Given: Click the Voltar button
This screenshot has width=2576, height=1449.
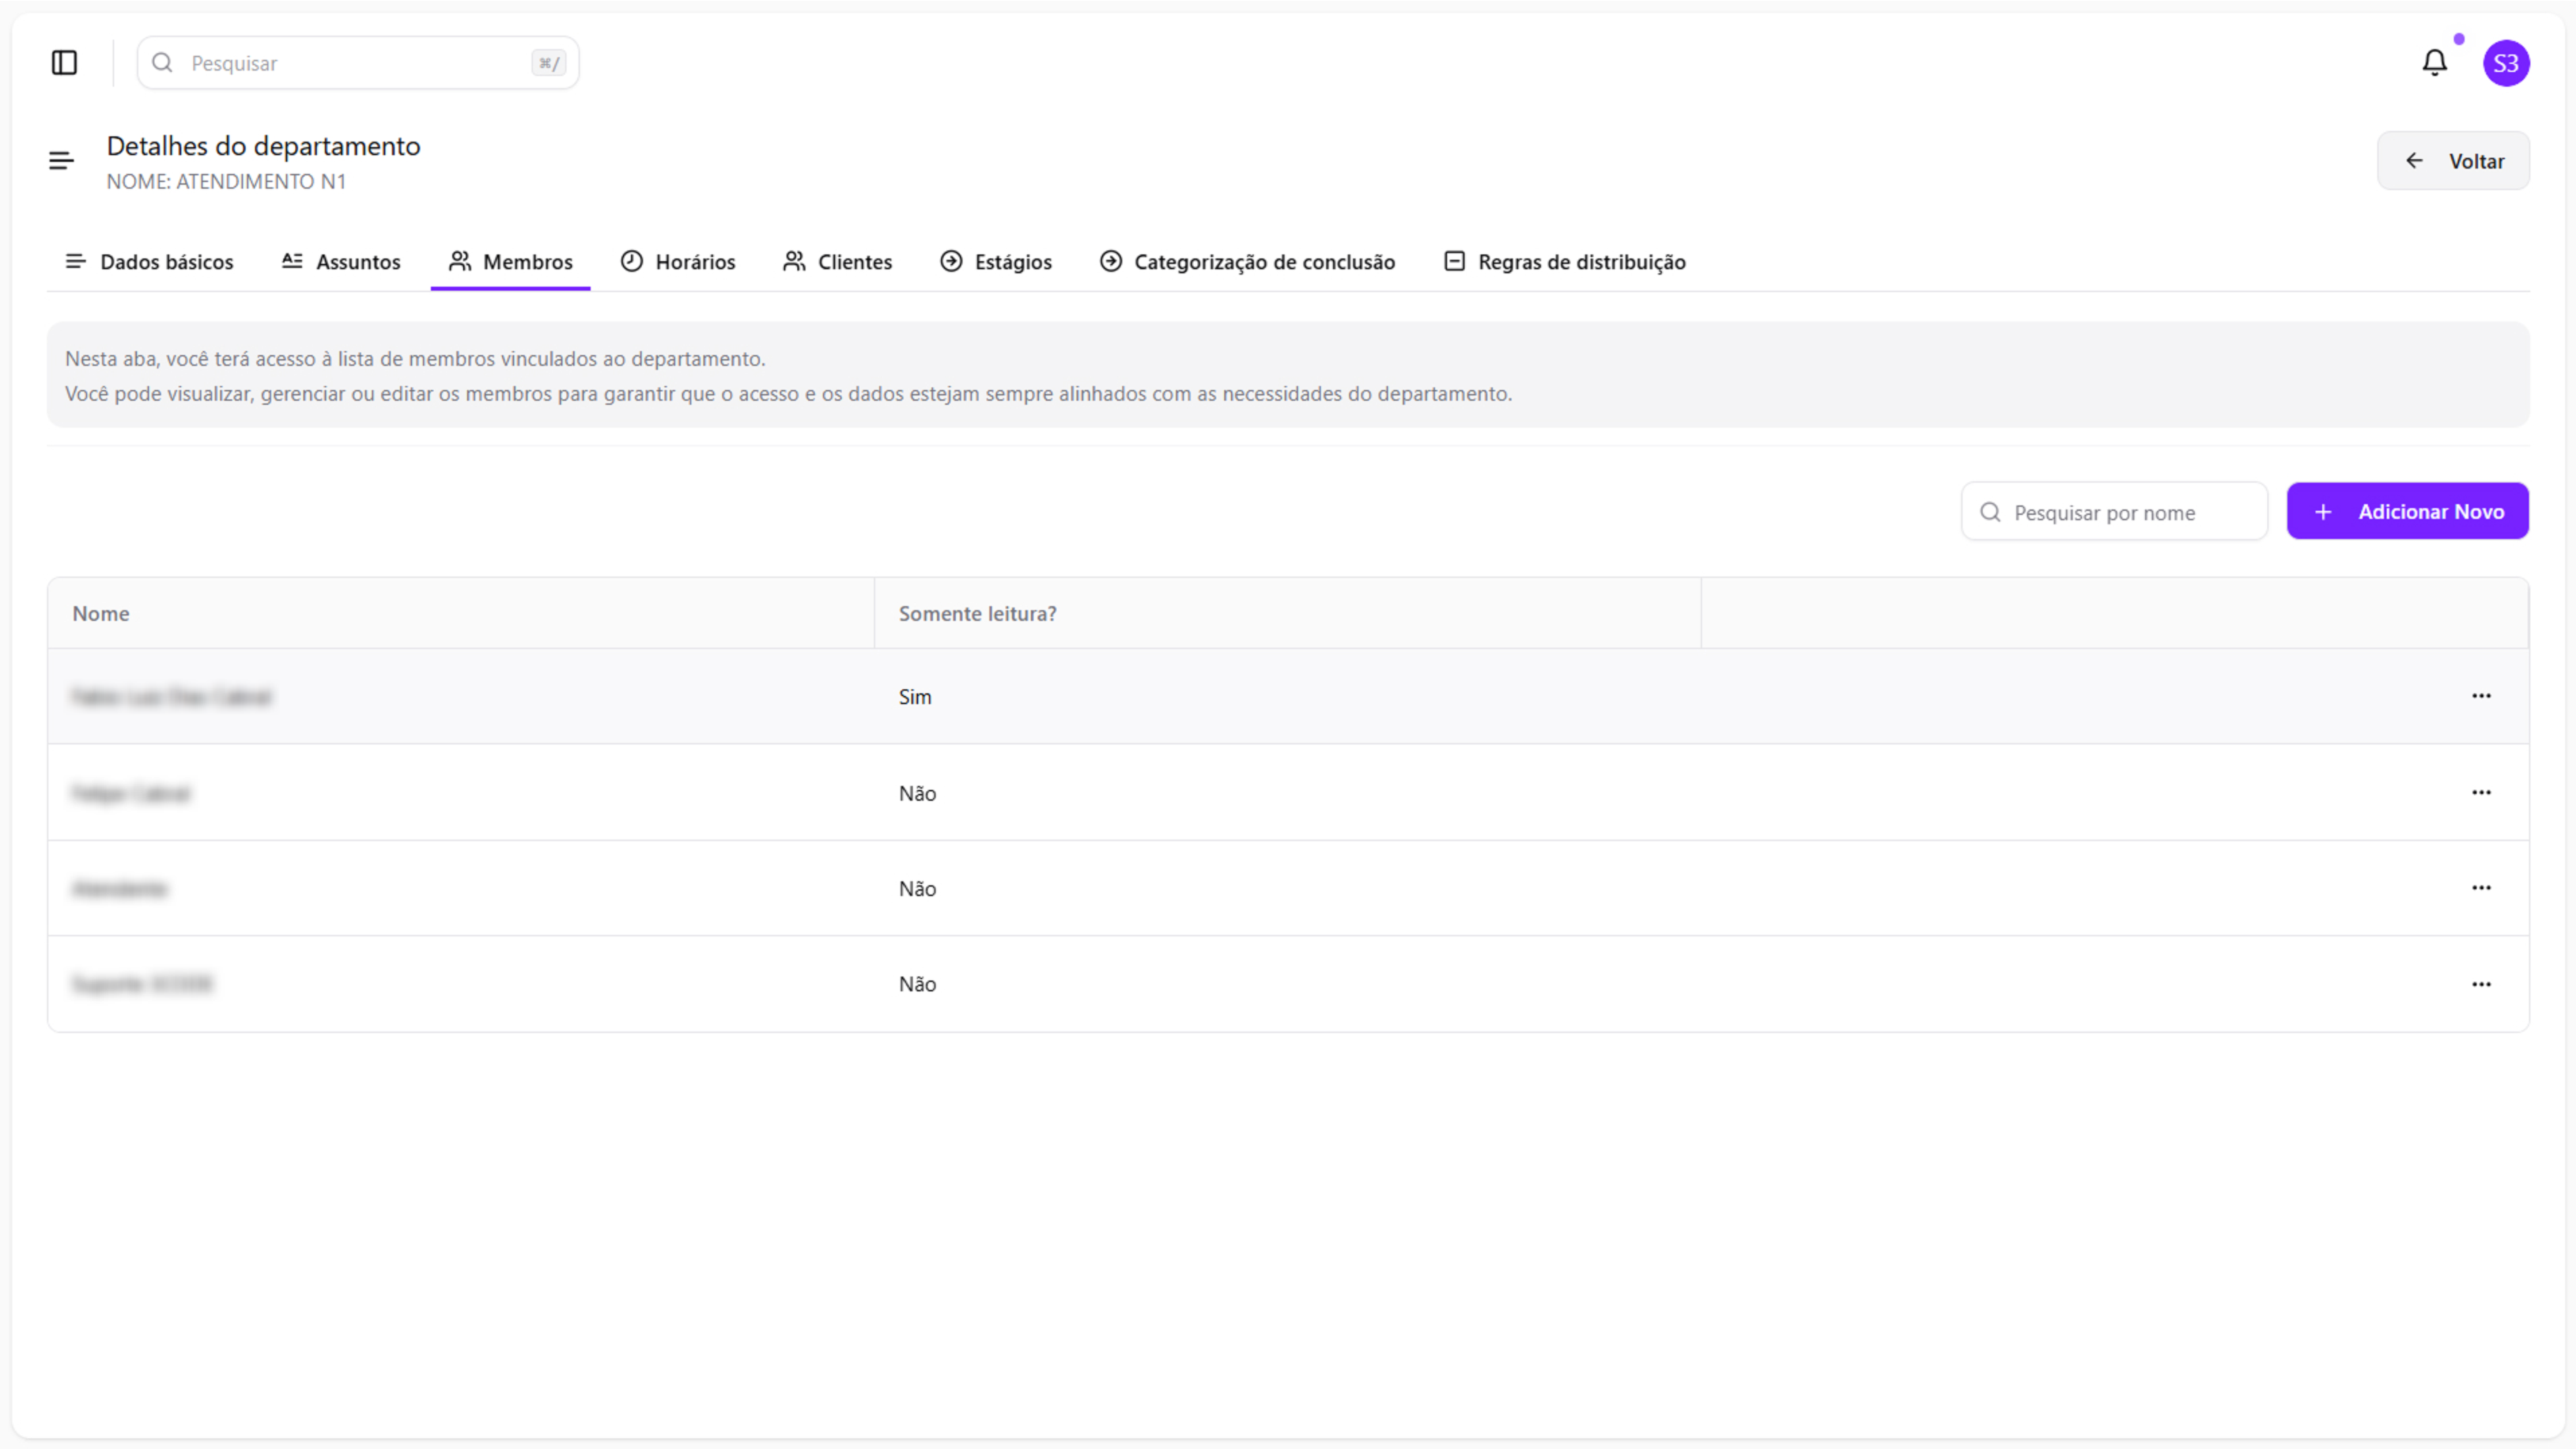Looking at the screenshot, I should pyautogui.click(x=2453, y=161).
